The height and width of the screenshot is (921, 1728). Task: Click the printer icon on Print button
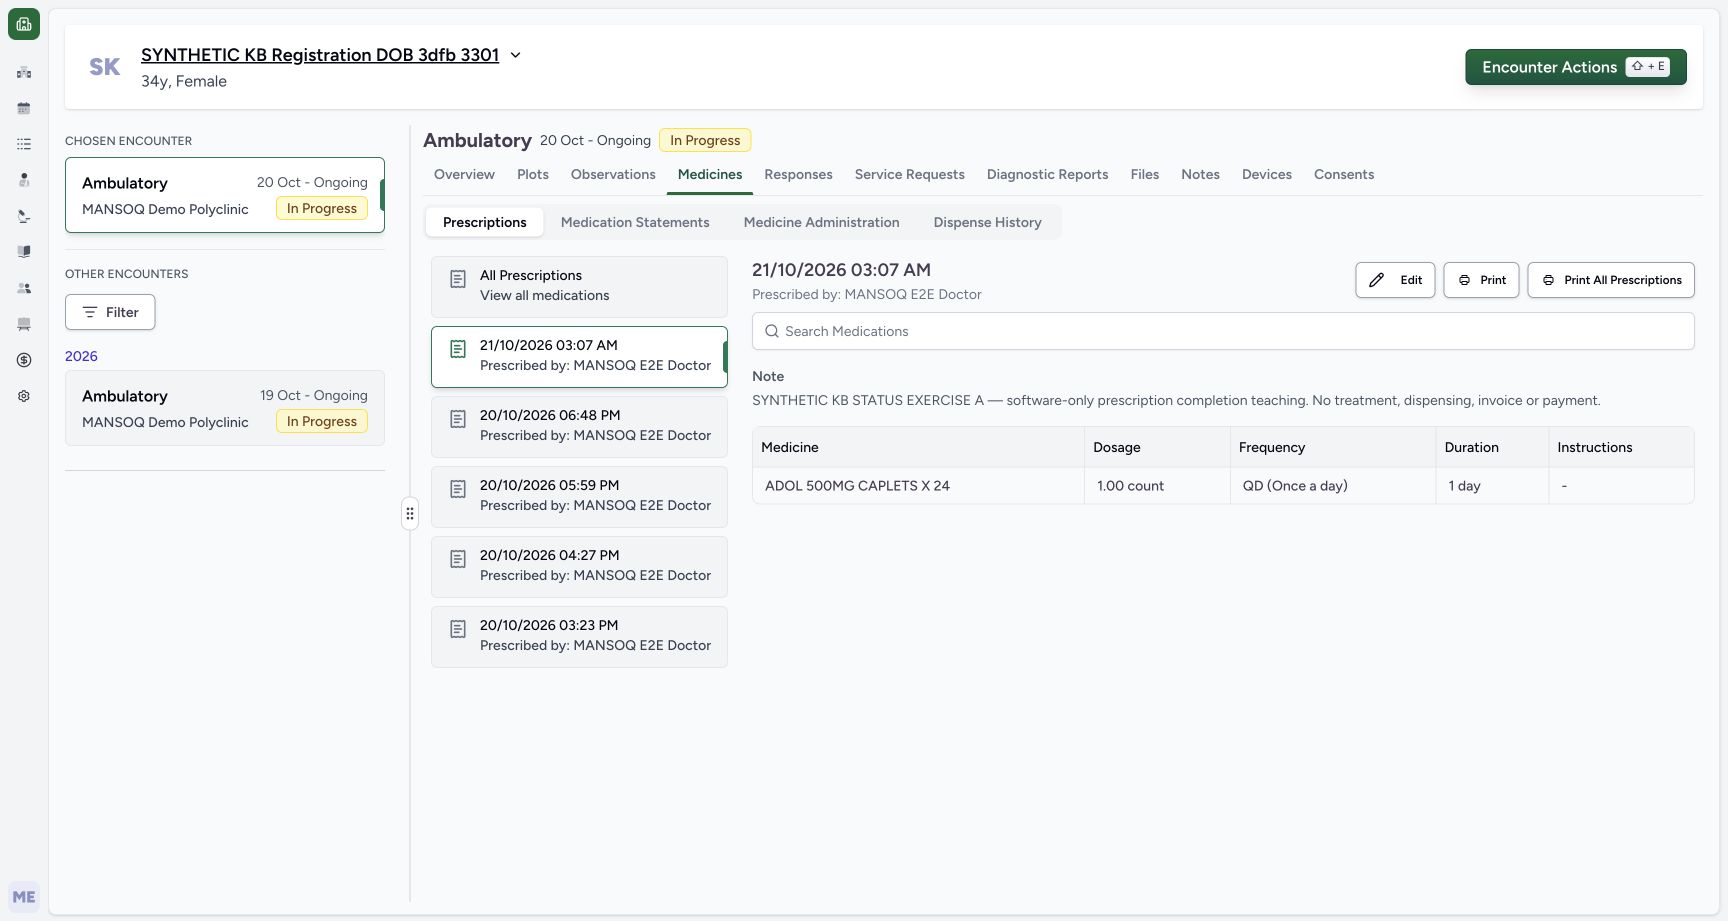[x=1464, y=280]
